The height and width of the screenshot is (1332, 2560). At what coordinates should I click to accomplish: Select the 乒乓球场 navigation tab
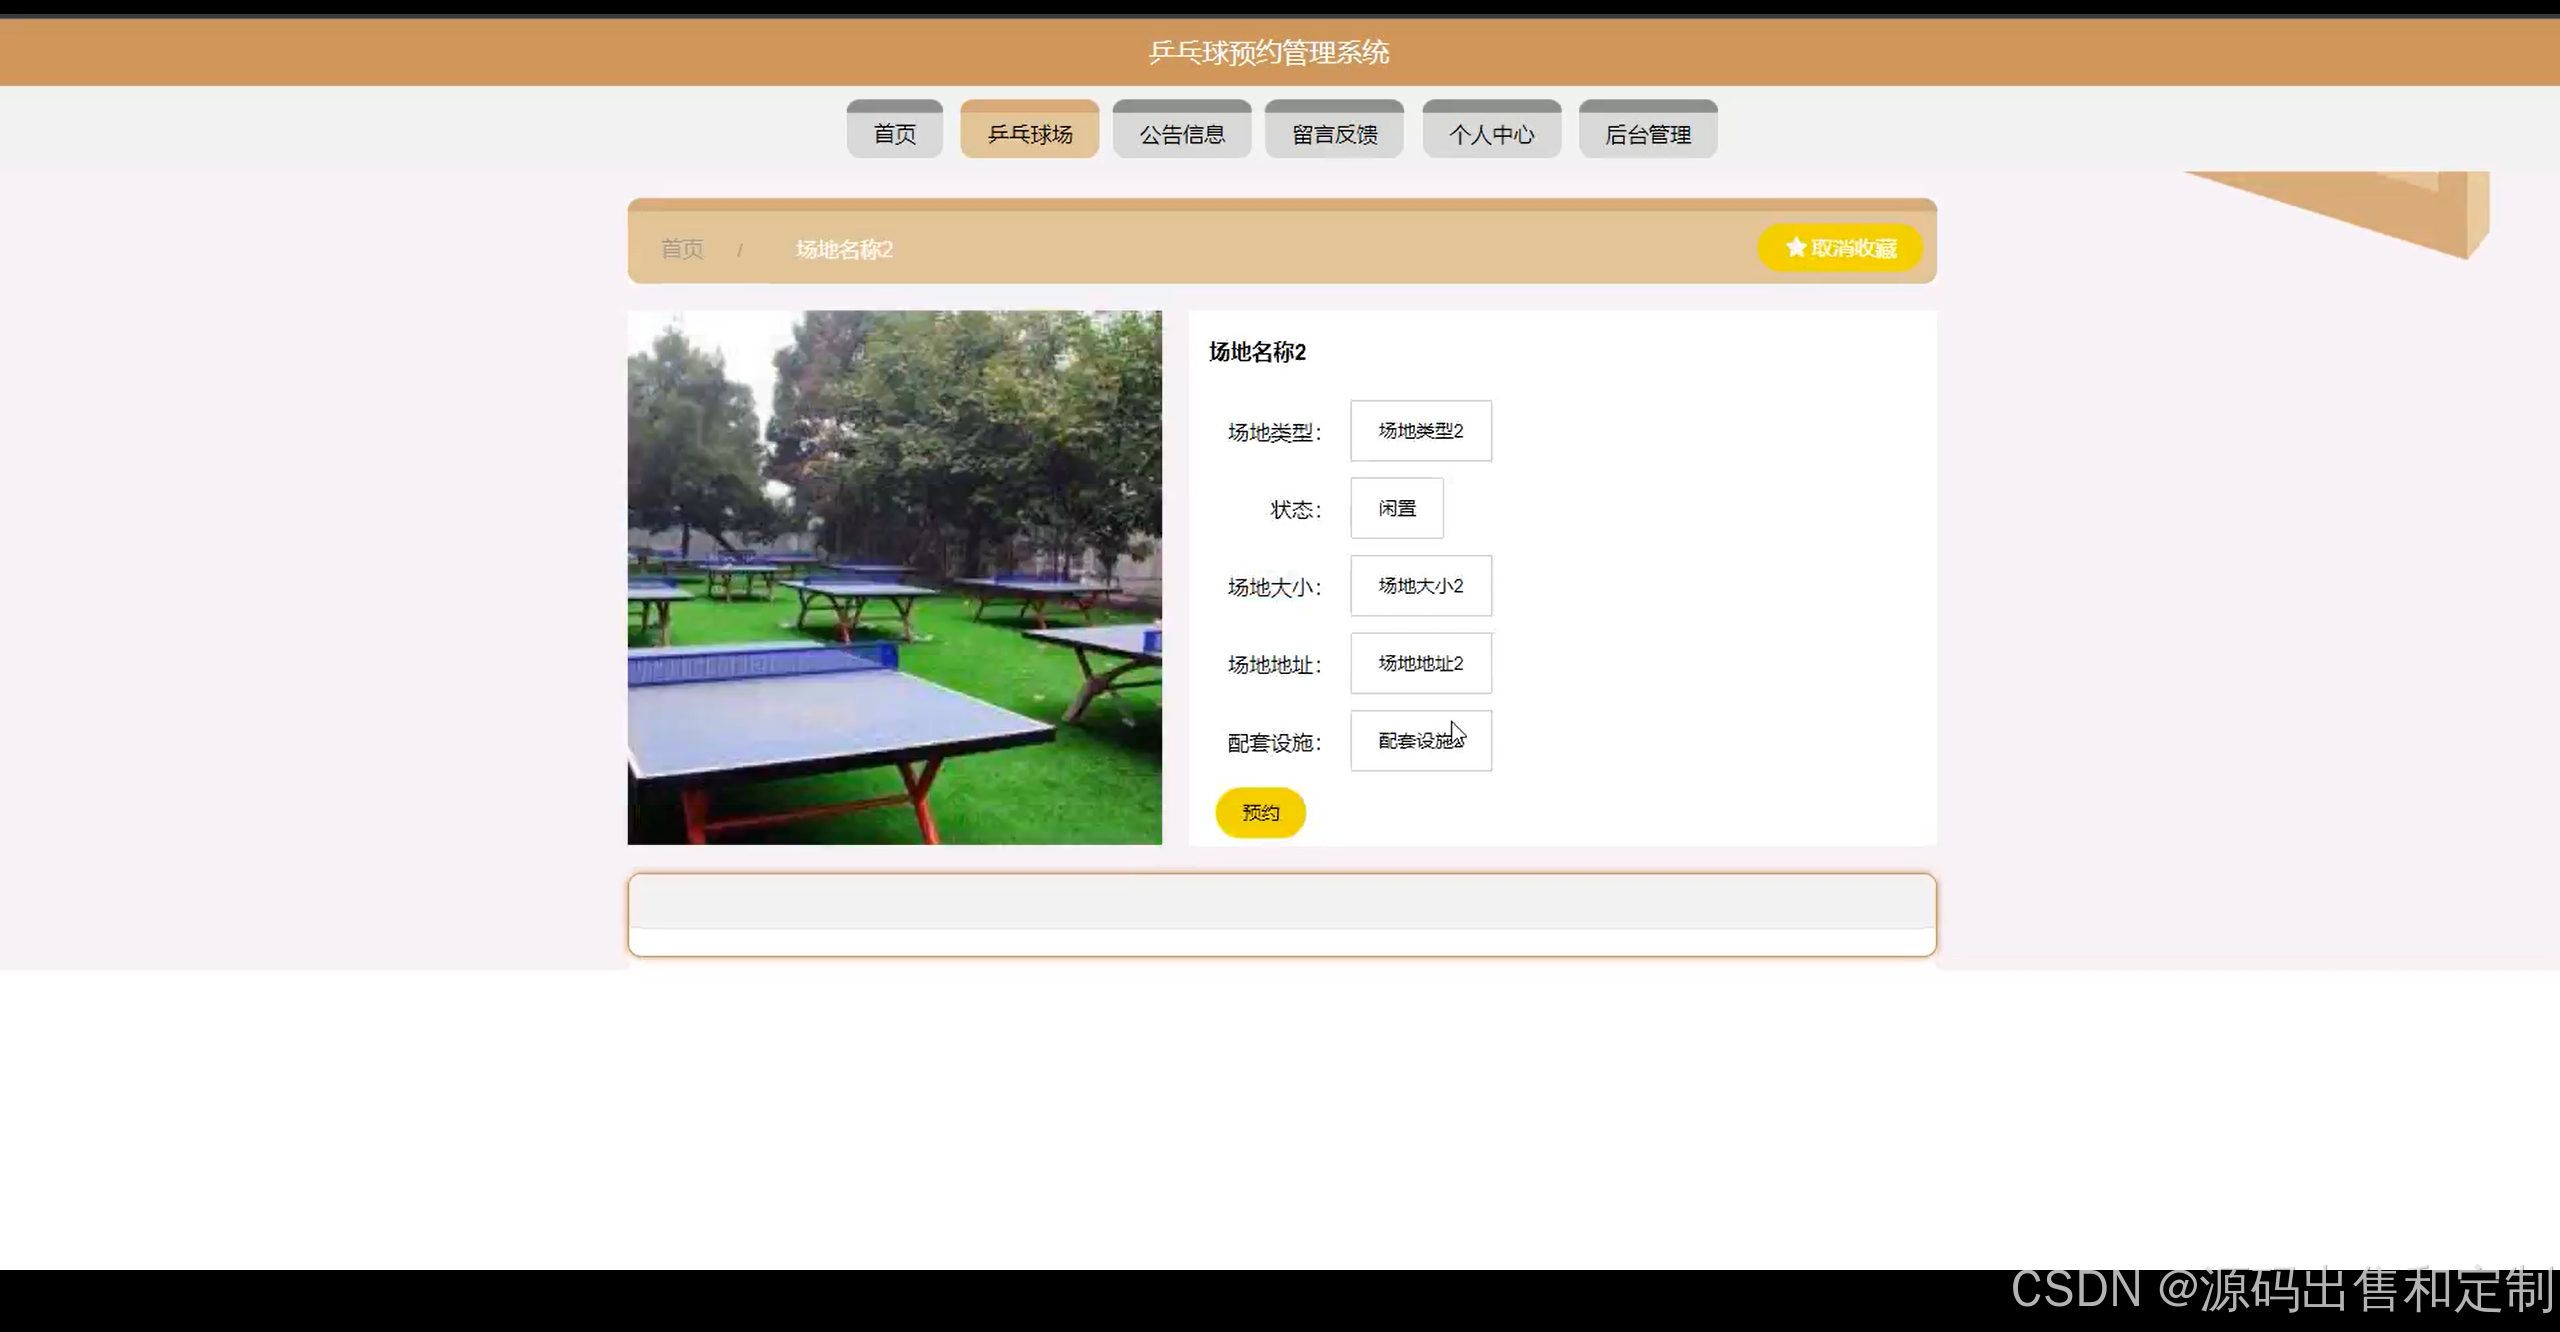(x=1029, y=133)
